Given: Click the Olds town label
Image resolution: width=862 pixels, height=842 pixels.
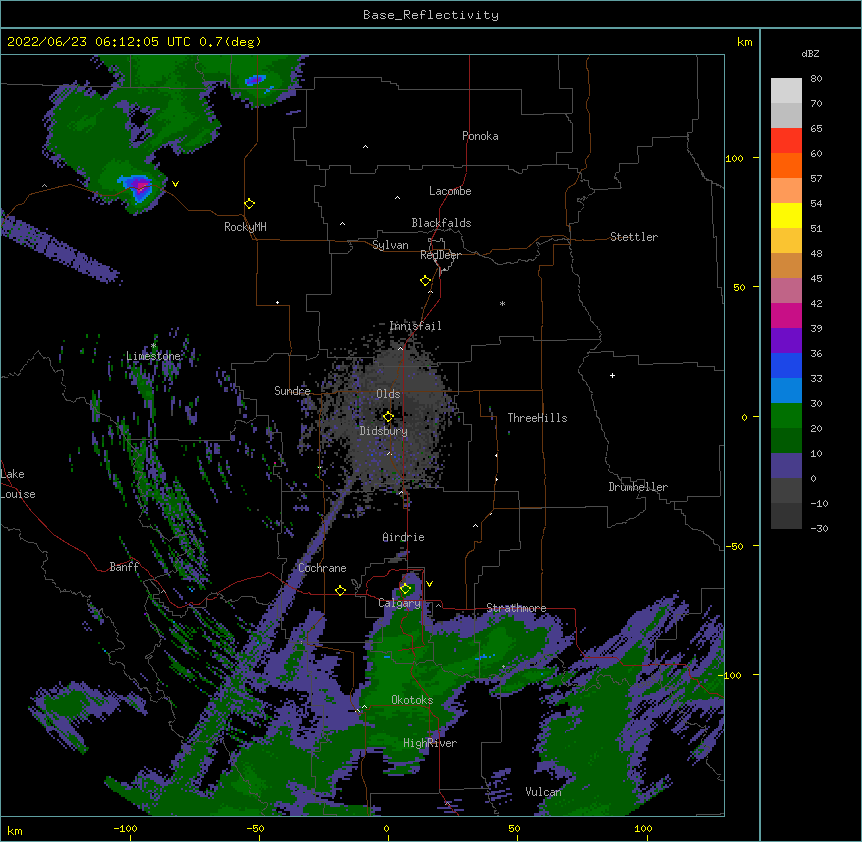Looking at the screenshot, I should point(388,394).
